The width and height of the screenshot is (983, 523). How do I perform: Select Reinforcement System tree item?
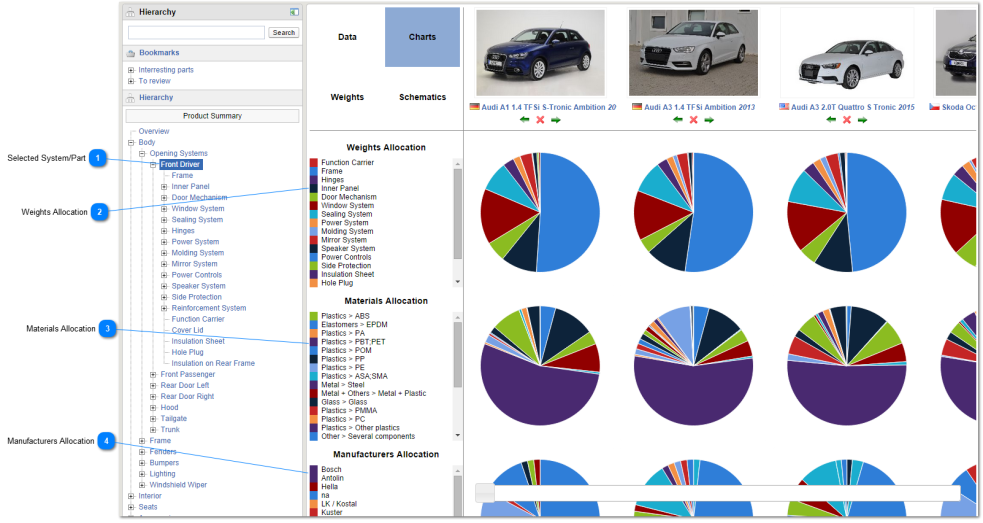click(209, 309)
